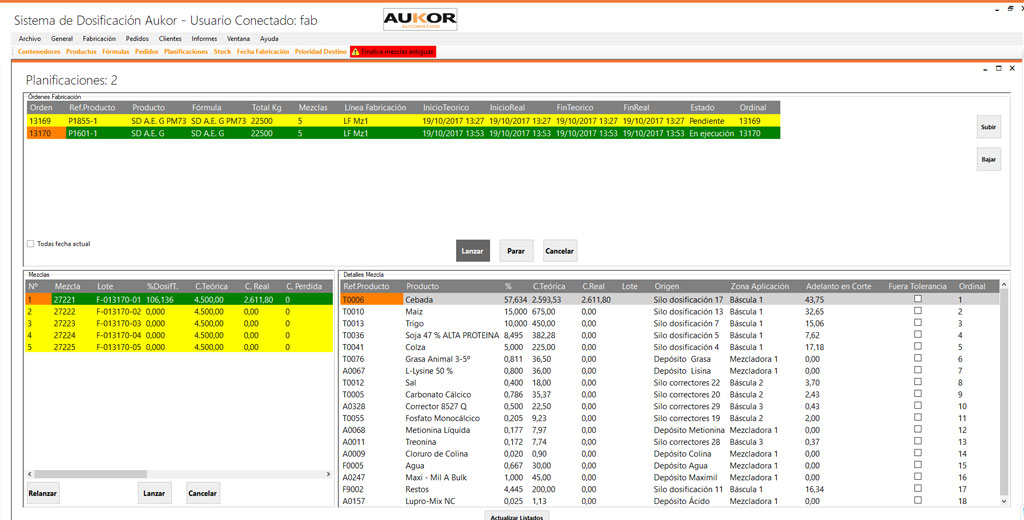Open the Ayuda menu
1024x520 pixels.
pos(269,39)
